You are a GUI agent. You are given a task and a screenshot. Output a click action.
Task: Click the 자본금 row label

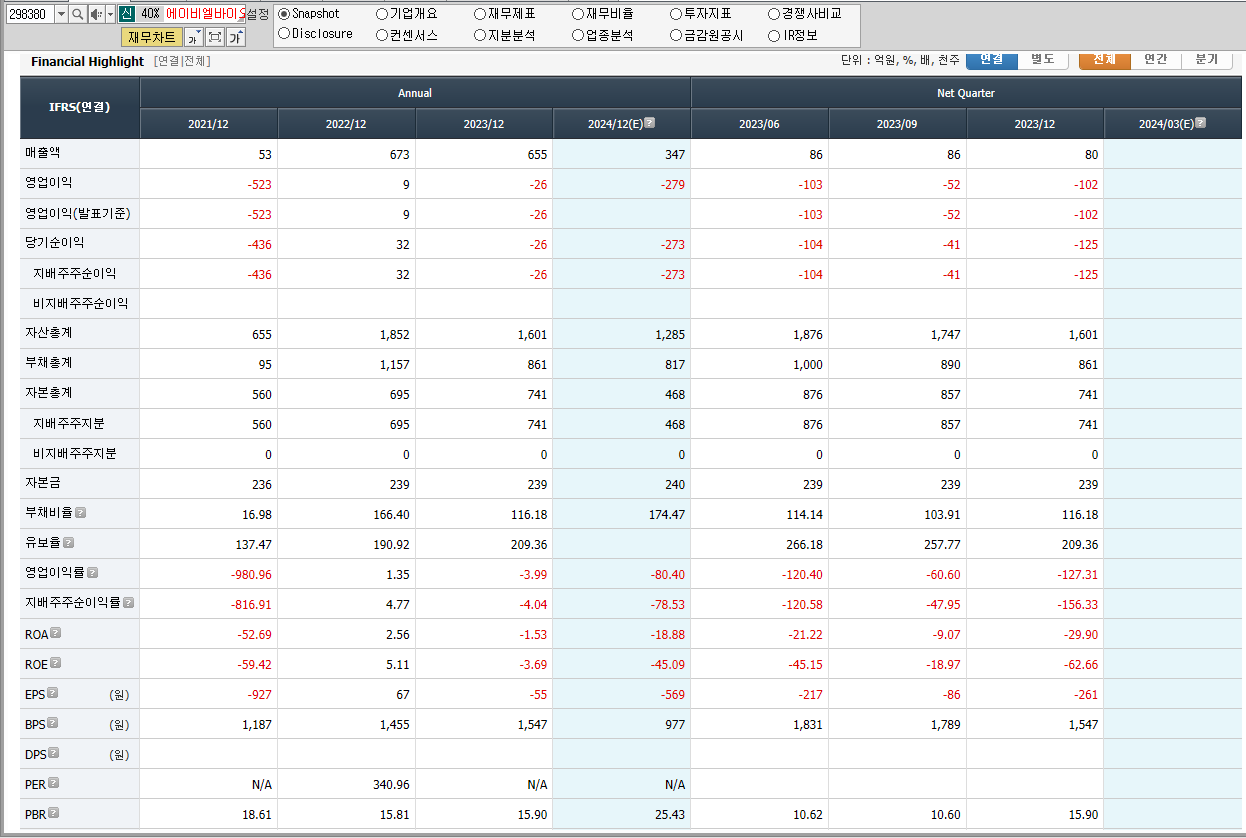point(43,483)
